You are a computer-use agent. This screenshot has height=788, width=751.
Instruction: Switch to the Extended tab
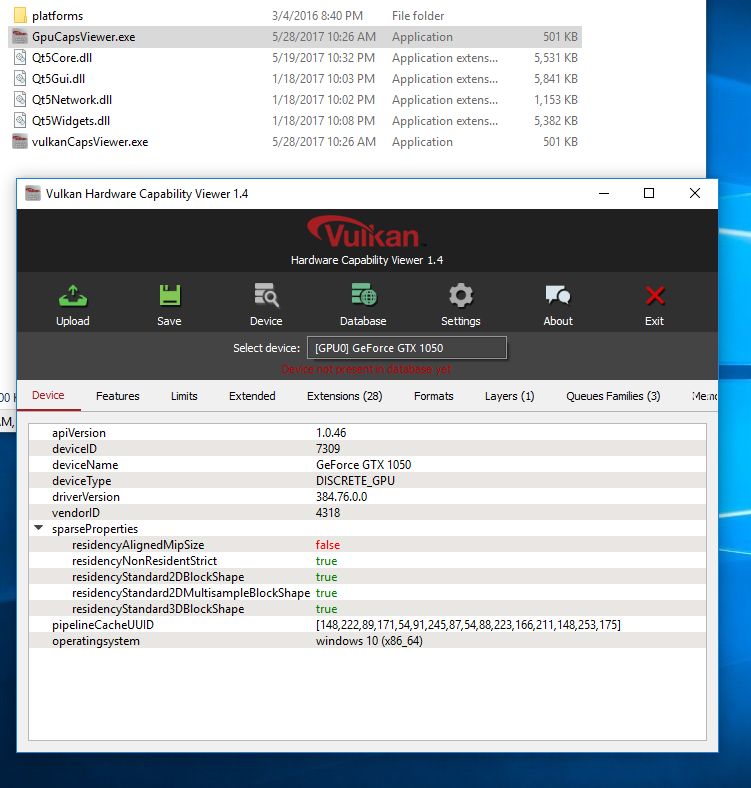(252, 396)
